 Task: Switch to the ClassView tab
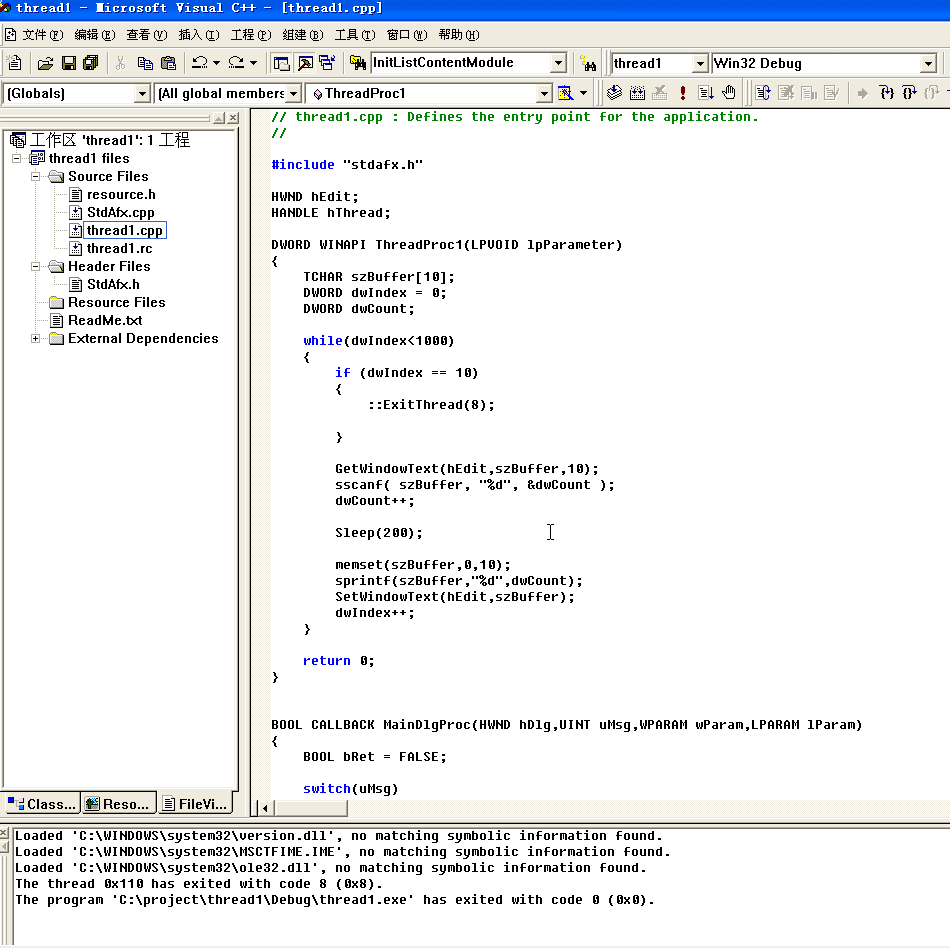point(42,803)
